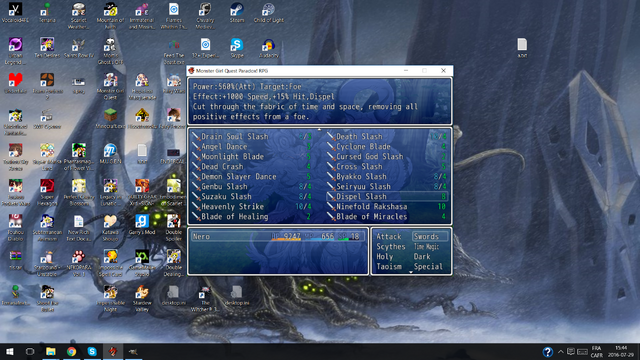This screenshot has height=360, width=640.
Task: Open the Terraria desktop shortcut
Action: tap(47, 13)
